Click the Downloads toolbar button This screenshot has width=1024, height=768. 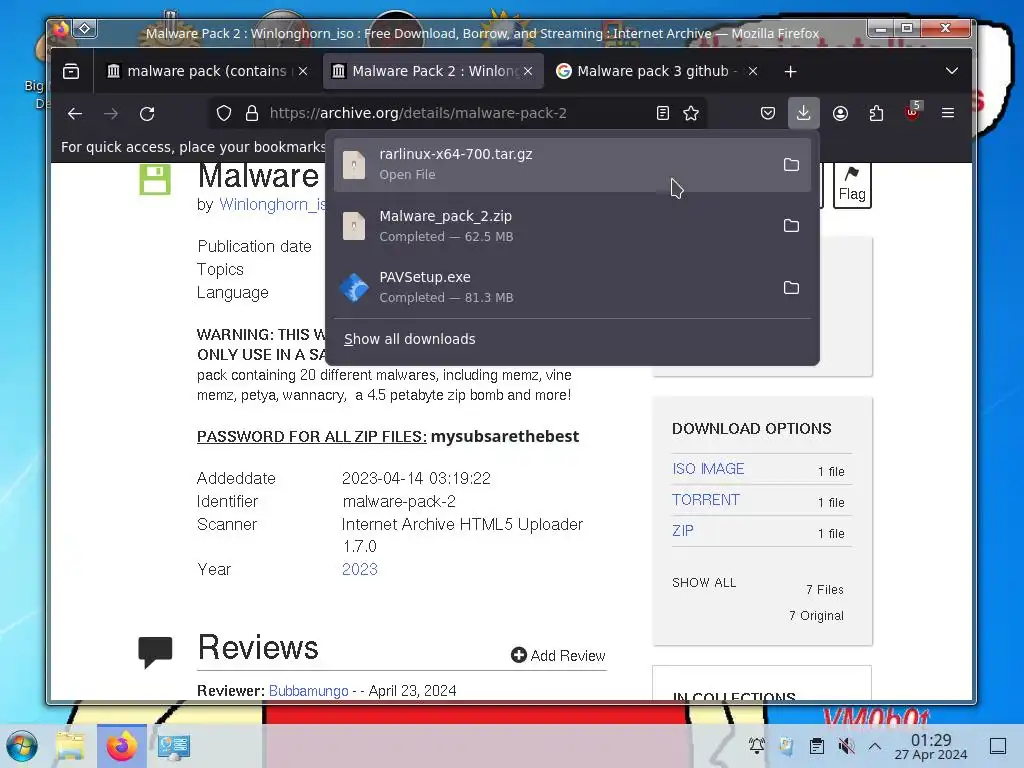804,113
